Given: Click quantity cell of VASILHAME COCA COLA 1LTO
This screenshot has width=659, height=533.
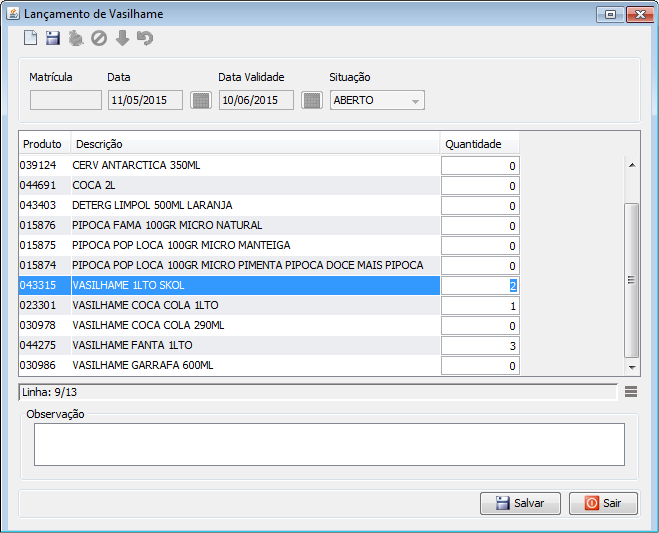Looking at the screenshot, I should [x=480, y=306].
